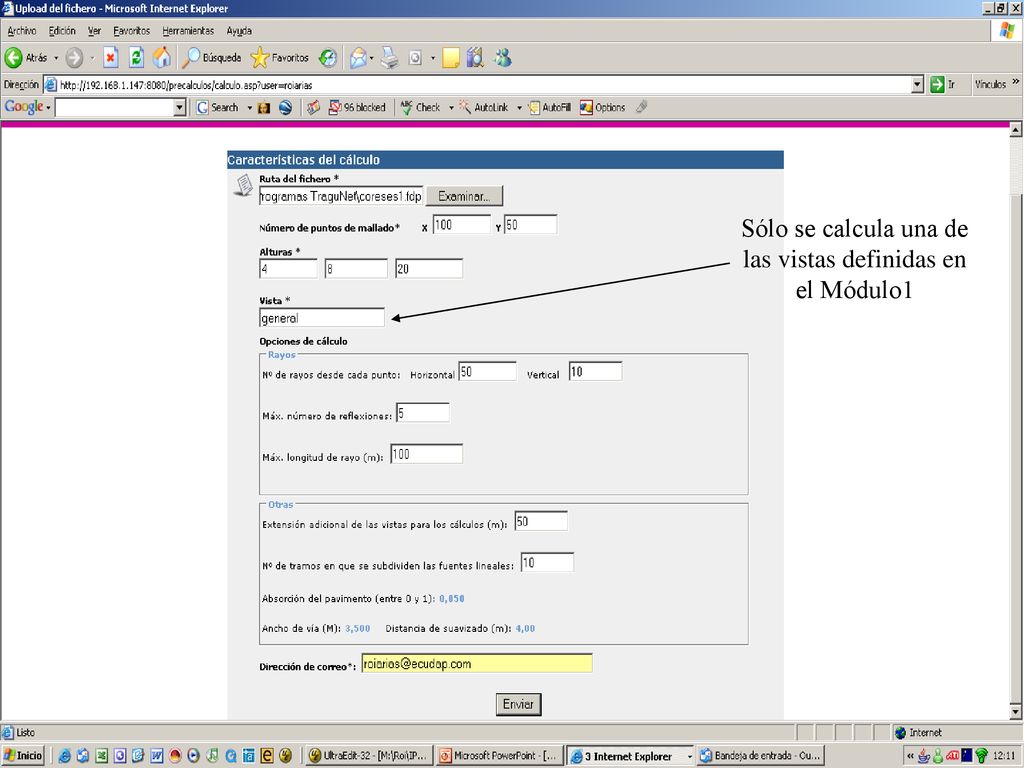
Task: Click the Enviar submit button
Action: [519, 704]
